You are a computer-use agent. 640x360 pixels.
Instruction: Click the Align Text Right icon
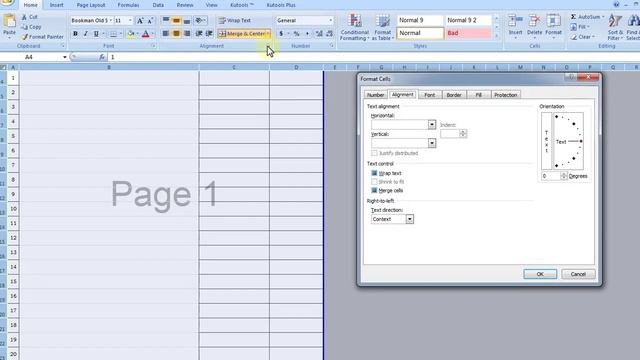pyautogui.click(x=187, y=33)
